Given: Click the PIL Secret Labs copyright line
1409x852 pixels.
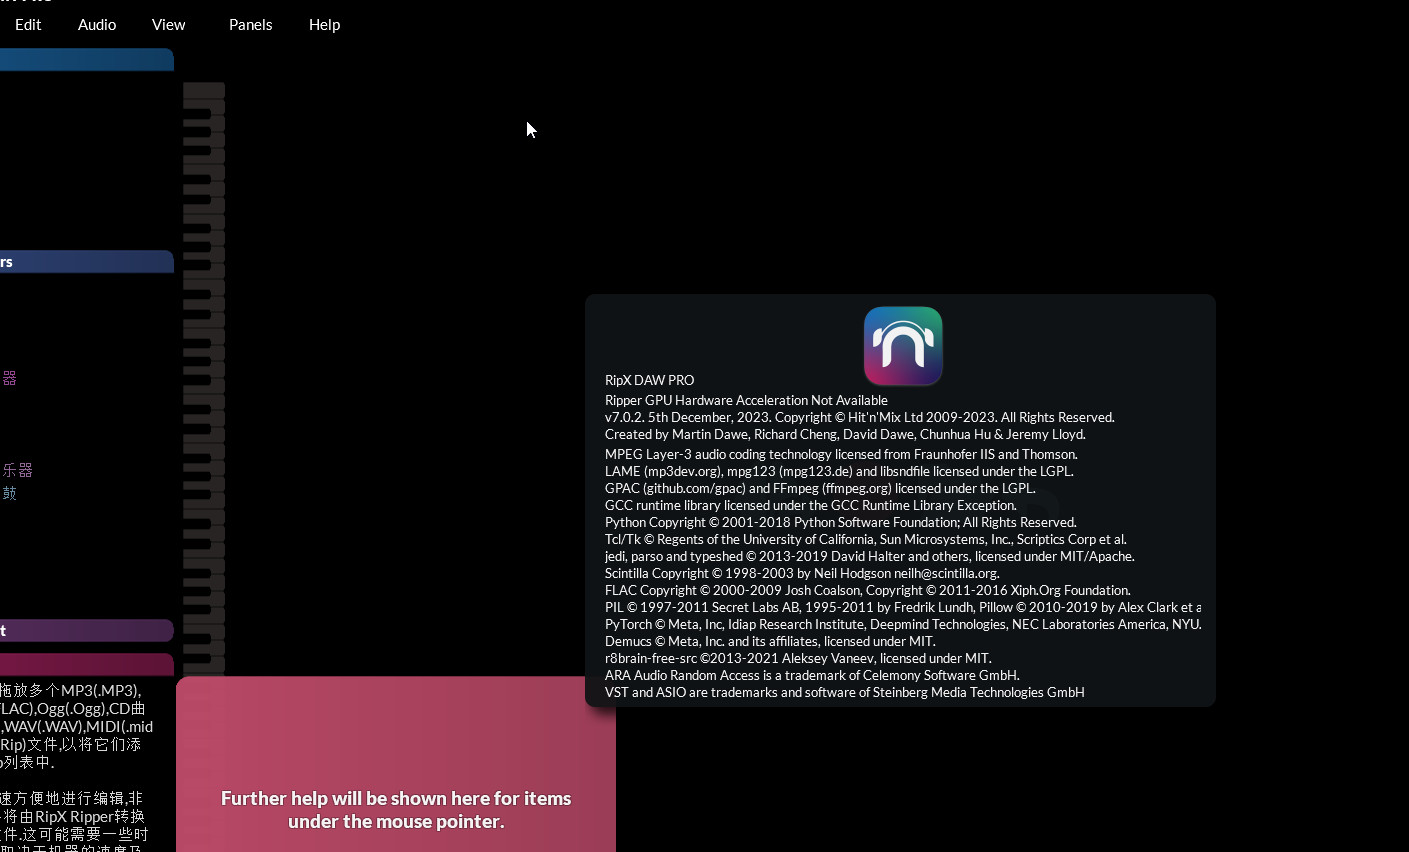Looking at the screenshot, I should pos(903,607).
